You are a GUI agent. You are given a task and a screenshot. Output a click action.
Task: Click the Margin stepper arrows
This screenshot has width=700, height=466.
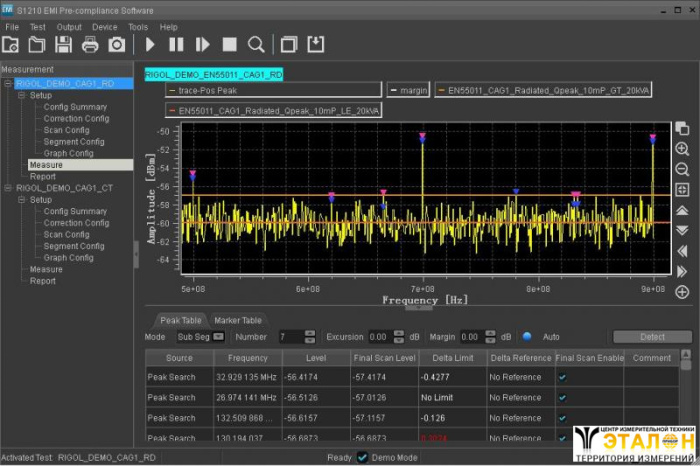490,337
